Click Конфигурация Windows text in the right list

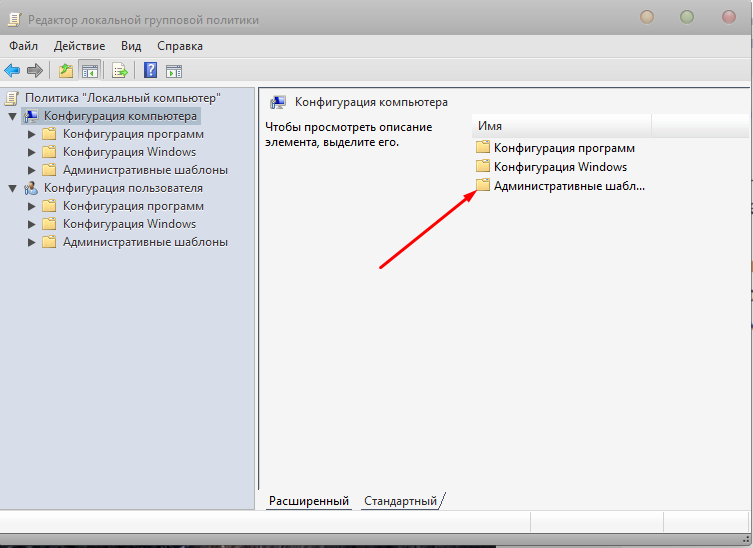pyautogui.click(x=560, y=167)
